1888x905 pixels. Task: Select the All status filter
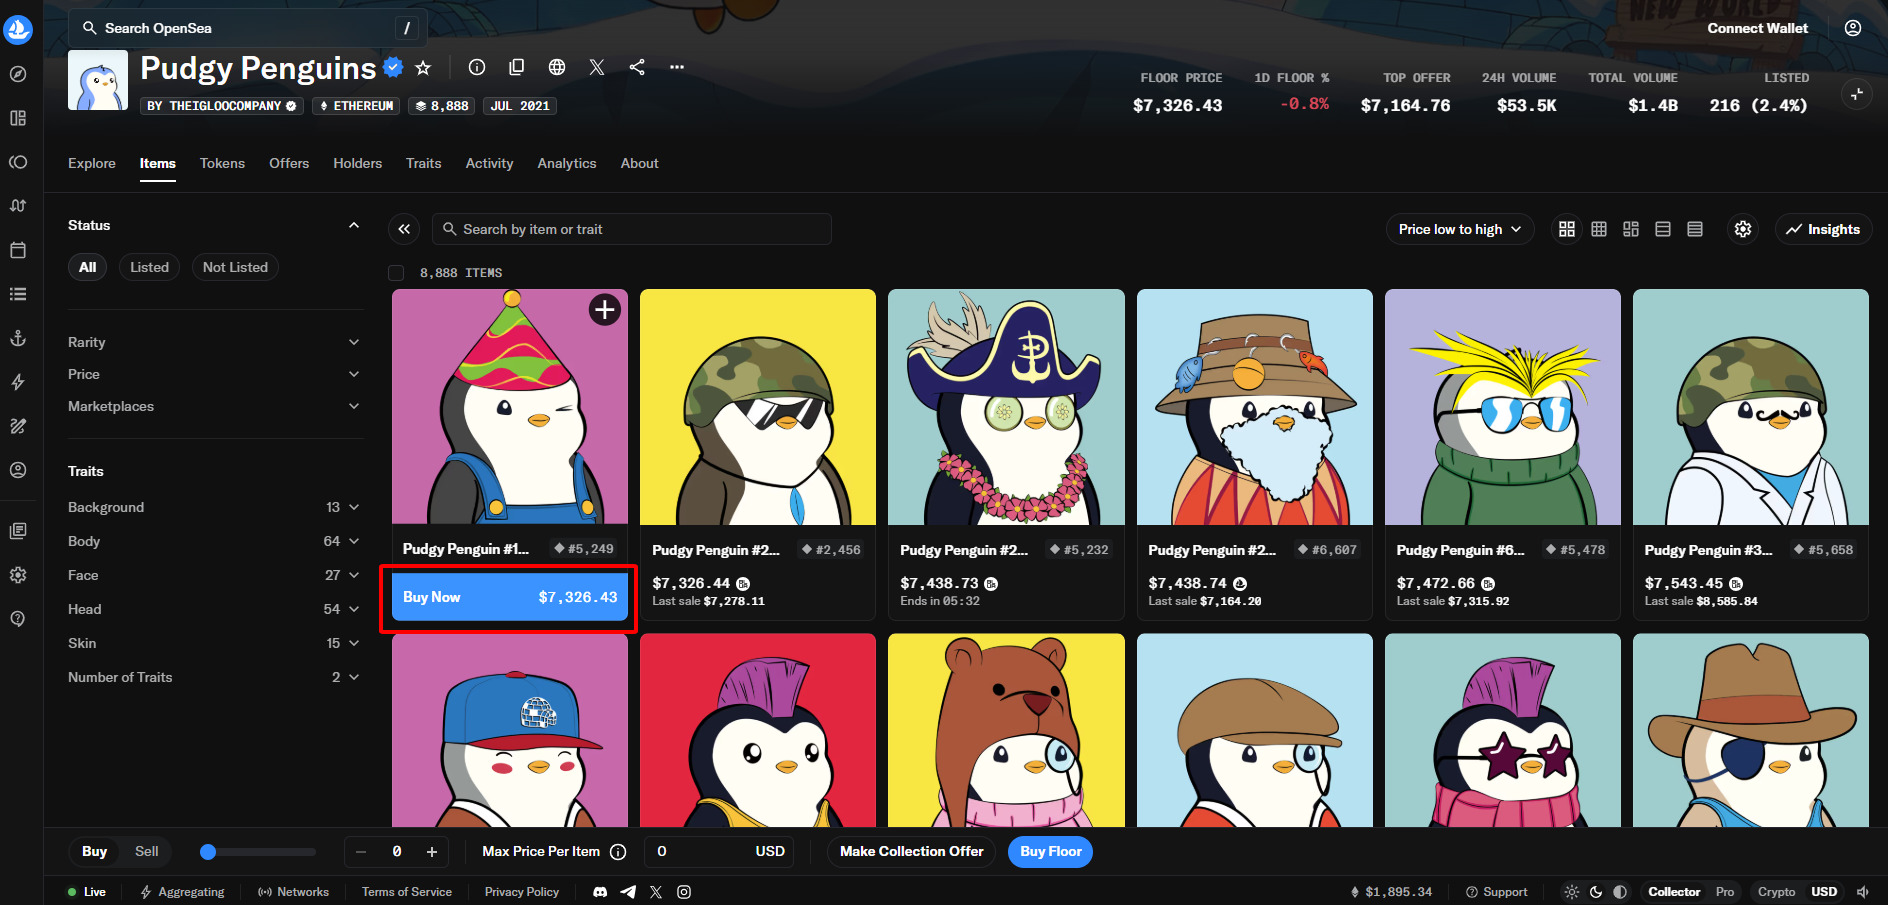[88, 267]
